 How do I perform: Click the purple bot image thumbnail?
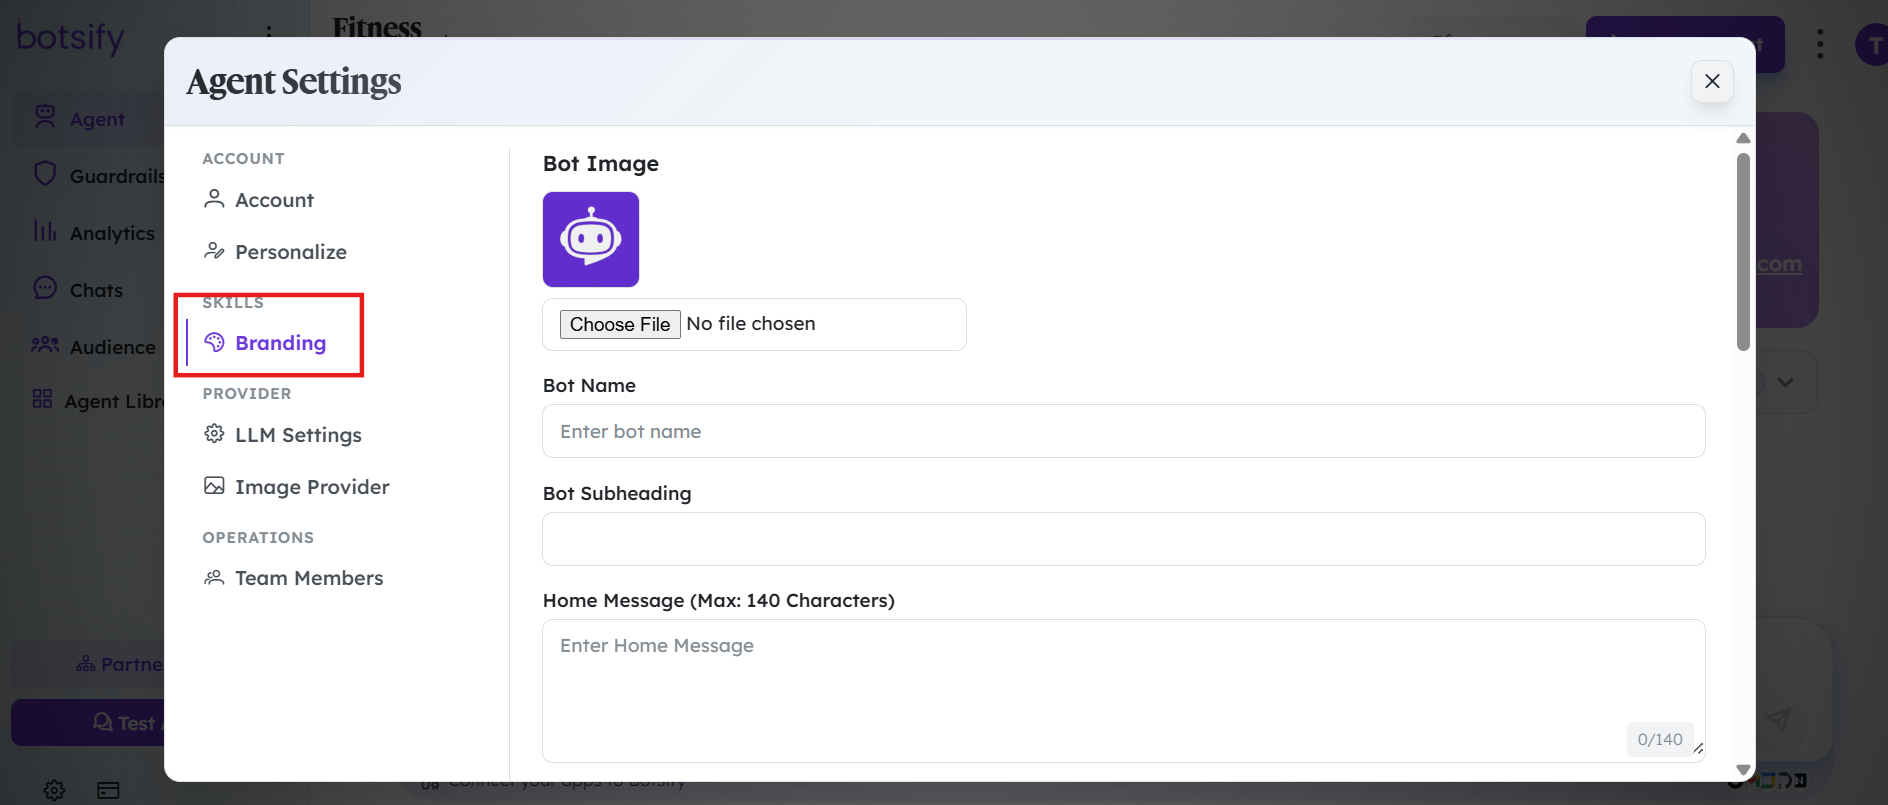tap(591, 240)
